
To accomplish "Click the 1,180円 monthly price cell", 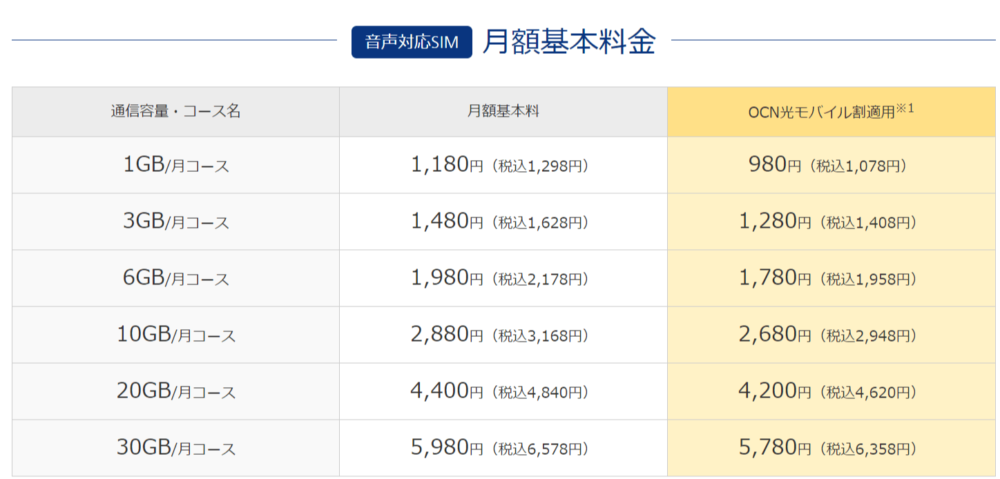I will (503, 165).
